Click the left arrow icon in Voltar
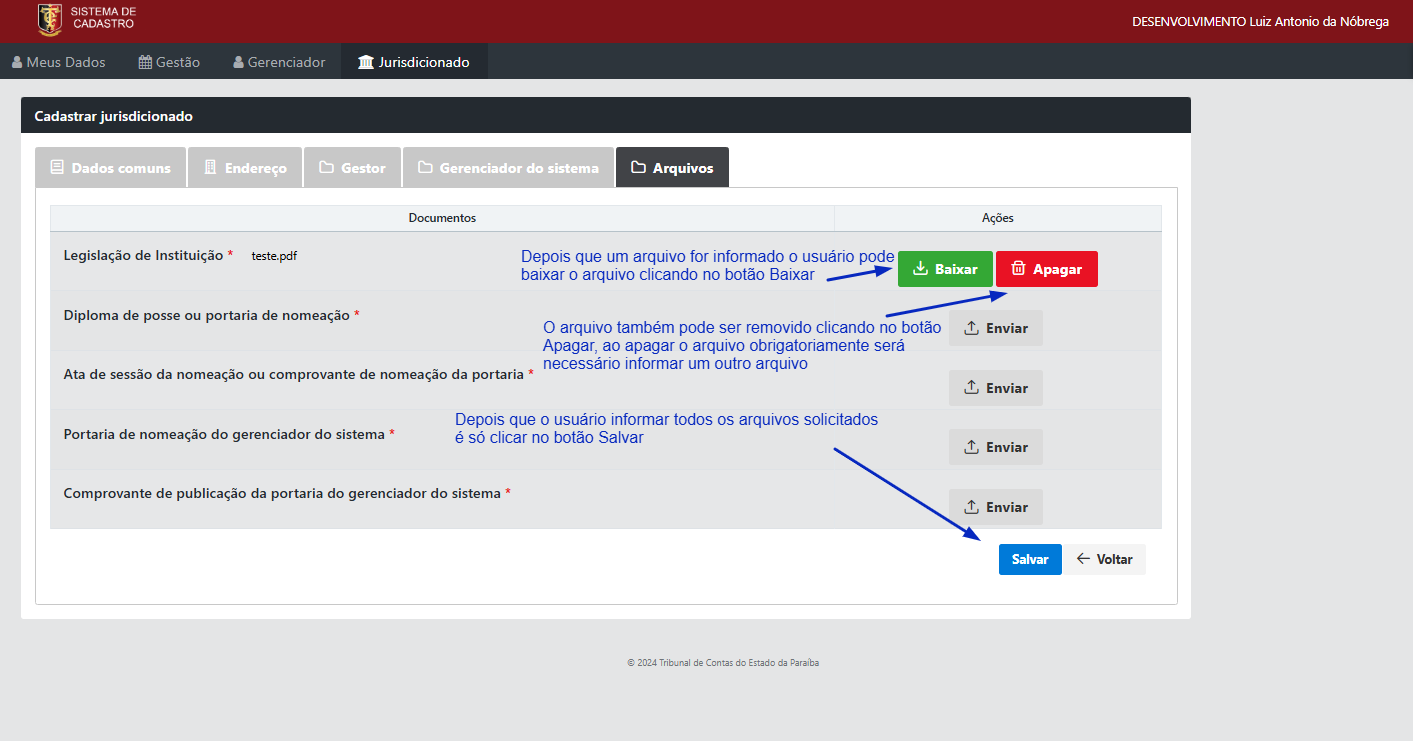The image size is (1413, 741). coord(1083,559)
